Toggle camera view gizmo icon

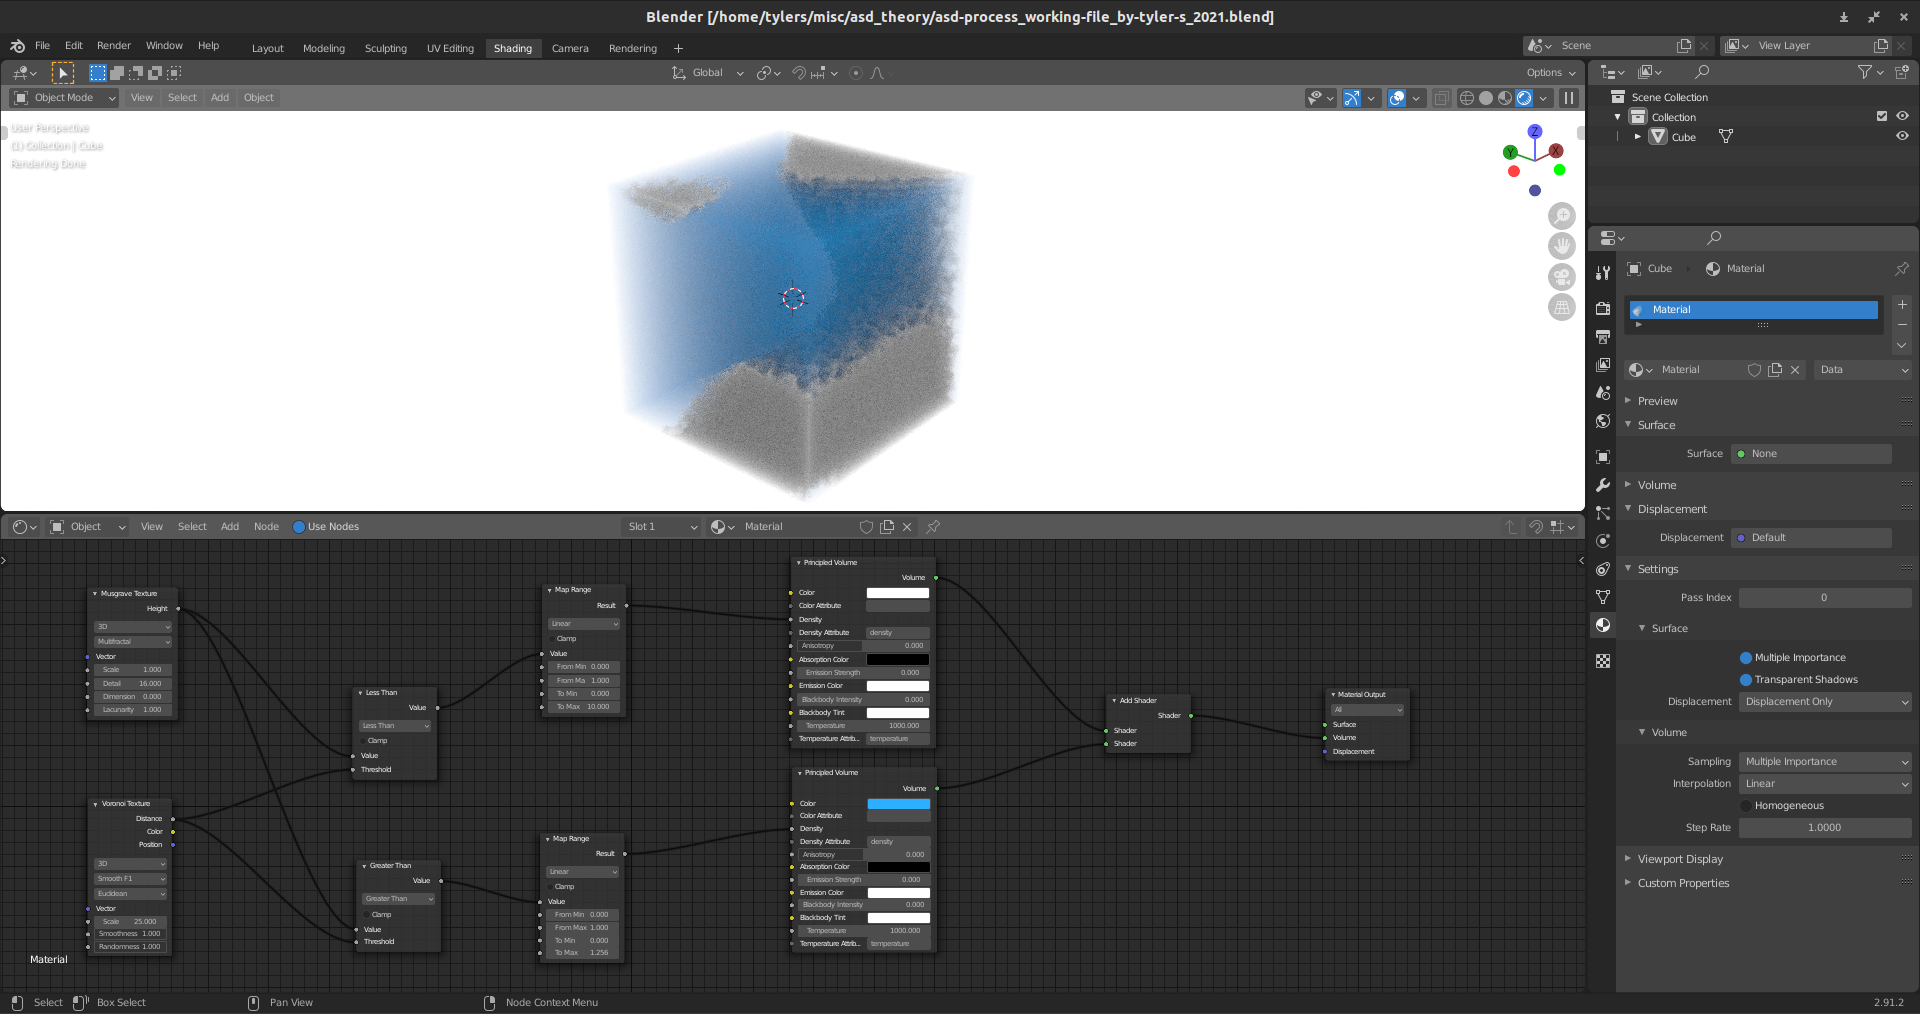pyautogui.click(x=1561, y=277)
